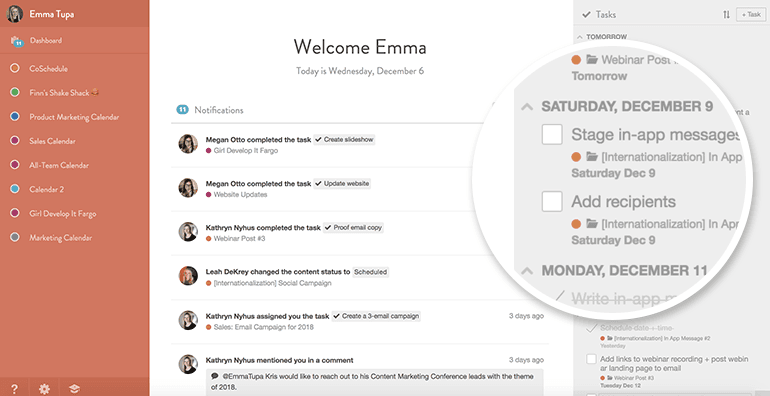Collapse the Saturday, December 9 section
The width and height of the screenshot is (770, 396).
(527, 107)
